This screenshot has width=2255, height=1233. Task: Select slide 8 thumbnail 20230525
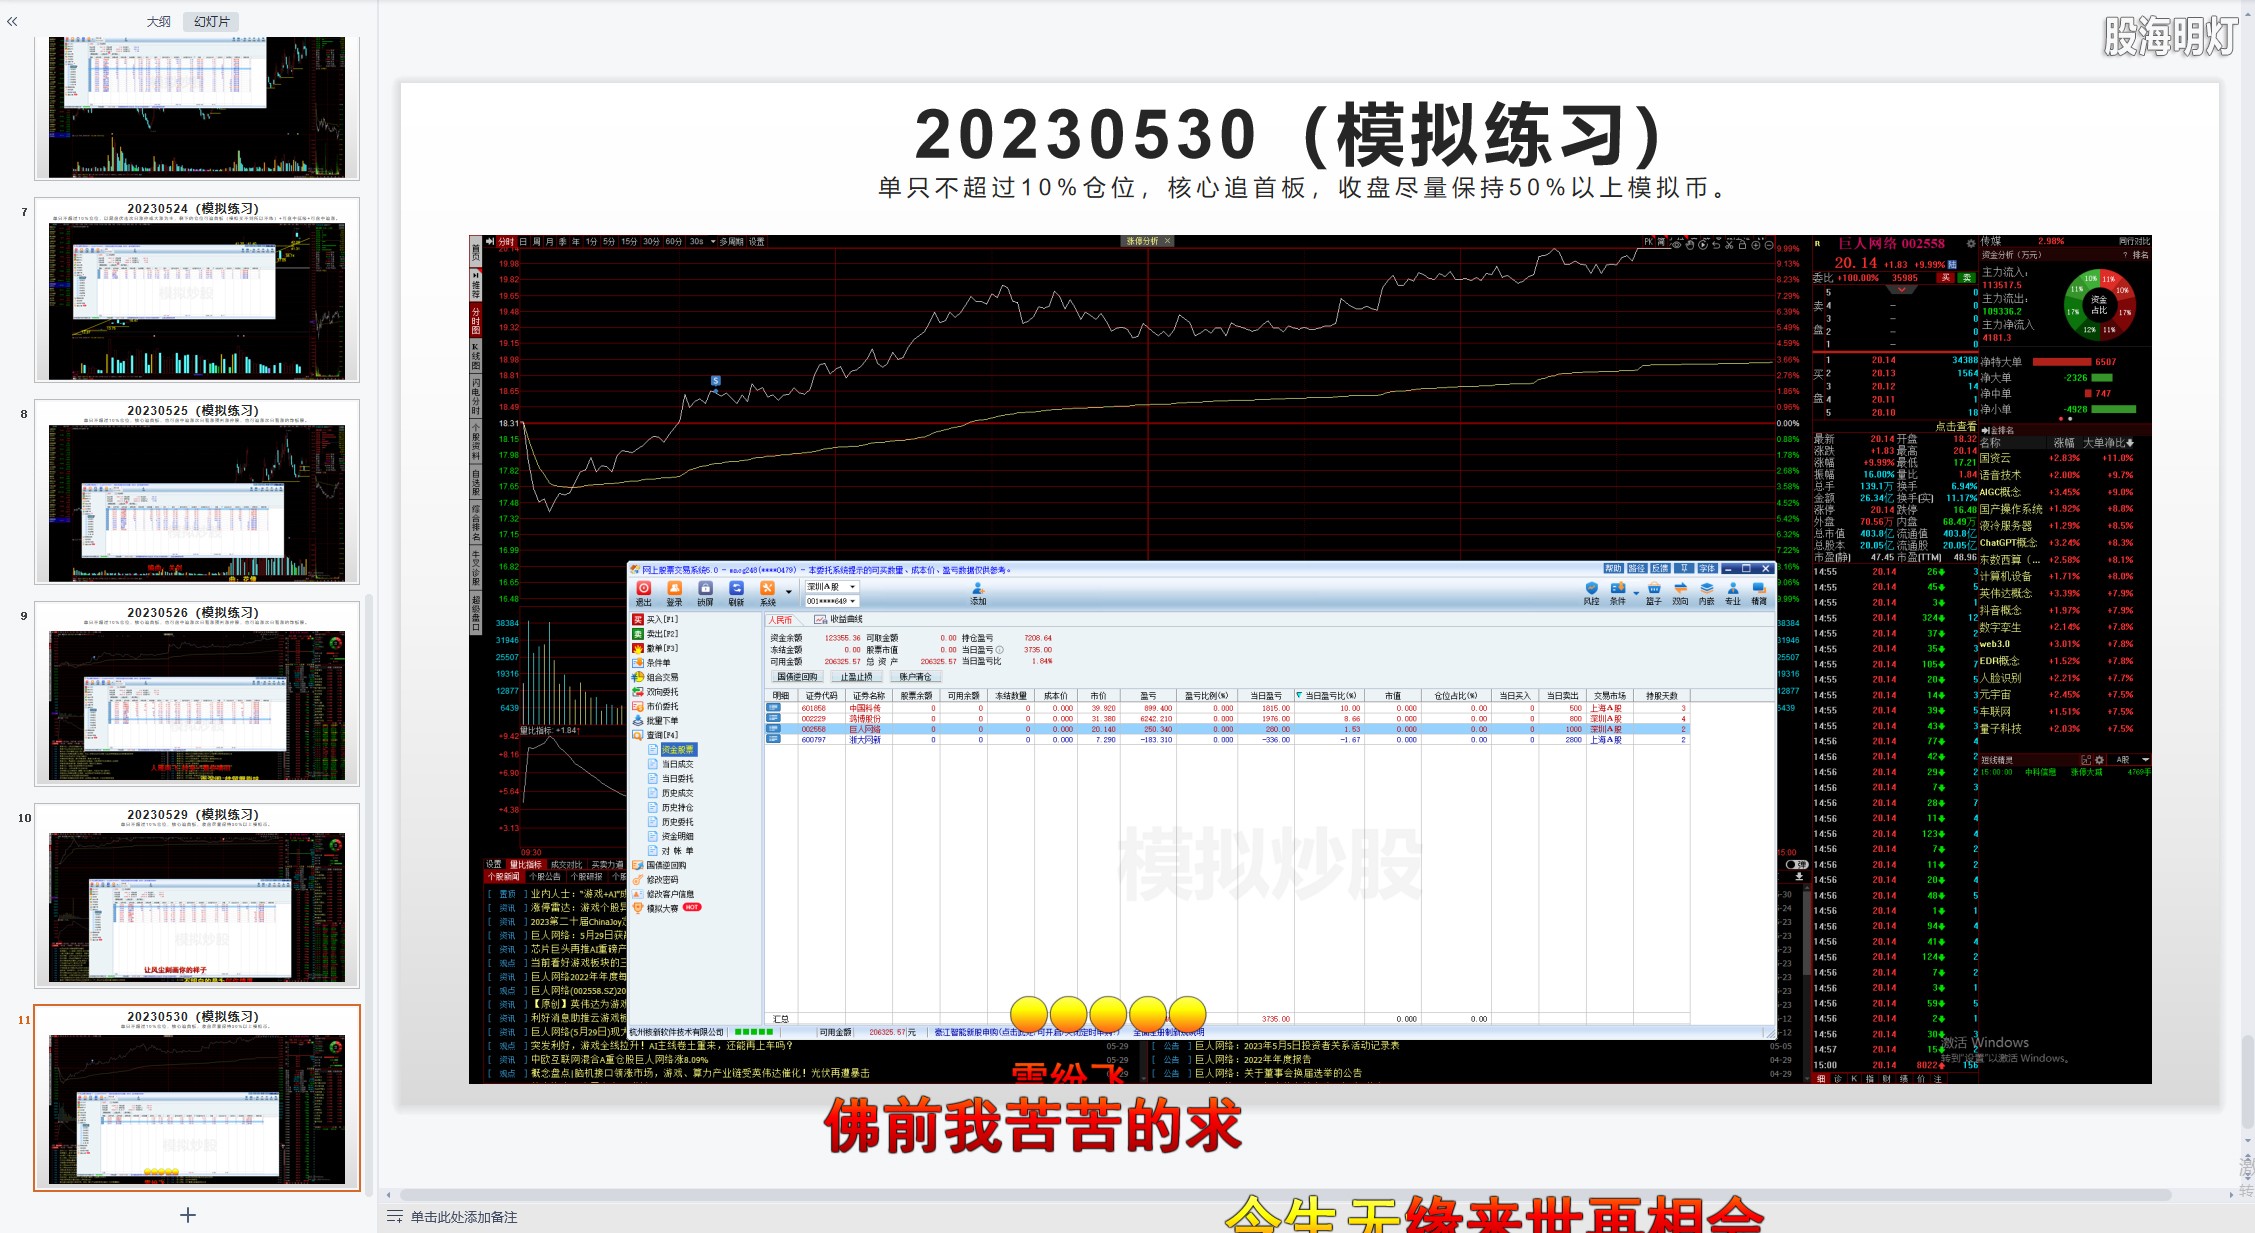197,492
